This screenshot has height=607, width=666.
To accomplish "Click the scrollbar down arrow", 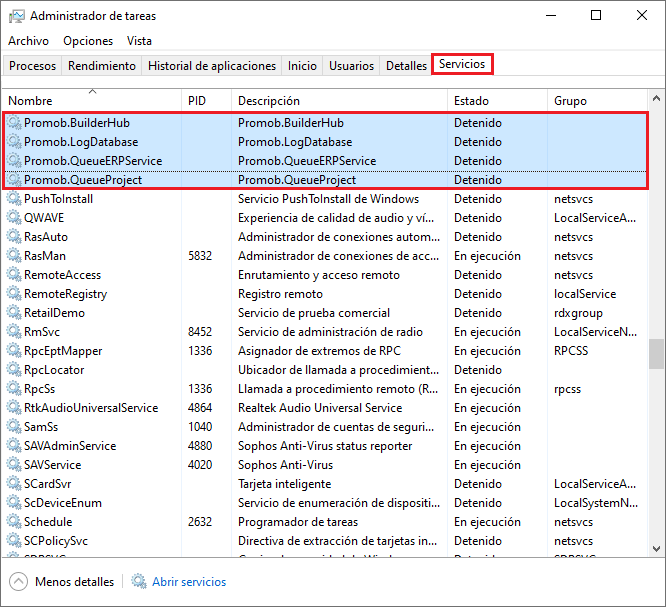I will pos(656,549).
